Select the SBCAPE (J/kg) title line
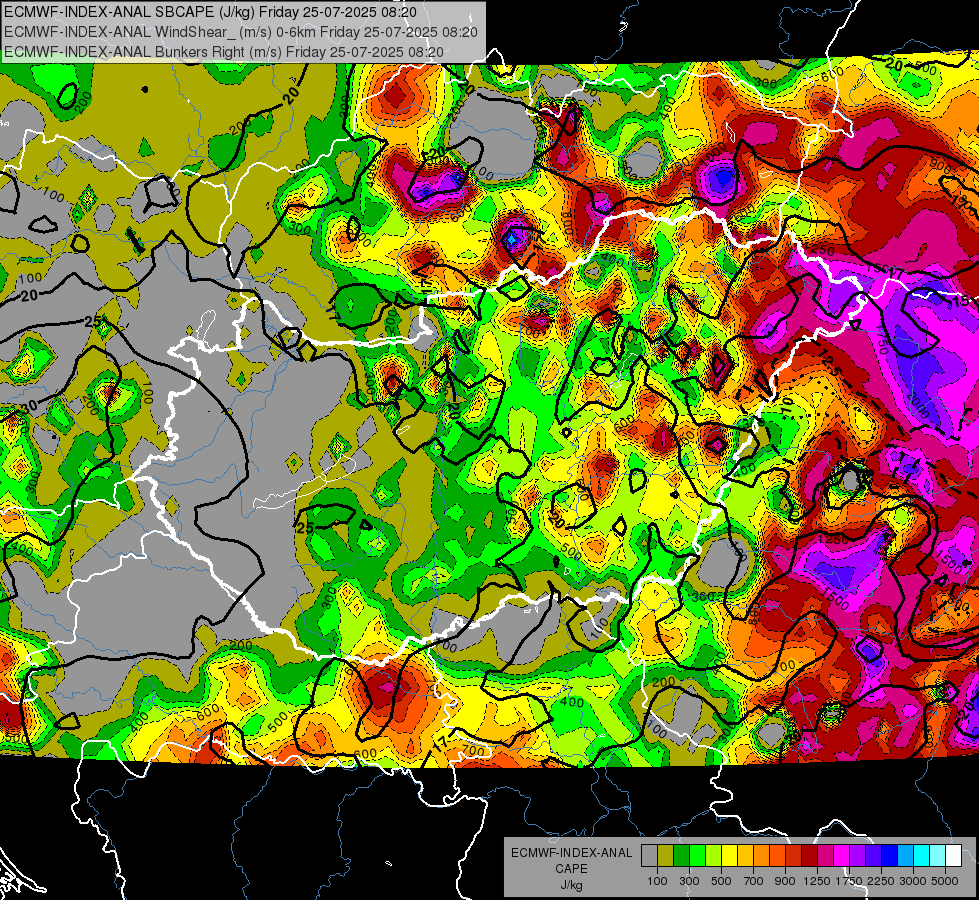The height and width of the screenshot is (900, 979). coord(210,12)
